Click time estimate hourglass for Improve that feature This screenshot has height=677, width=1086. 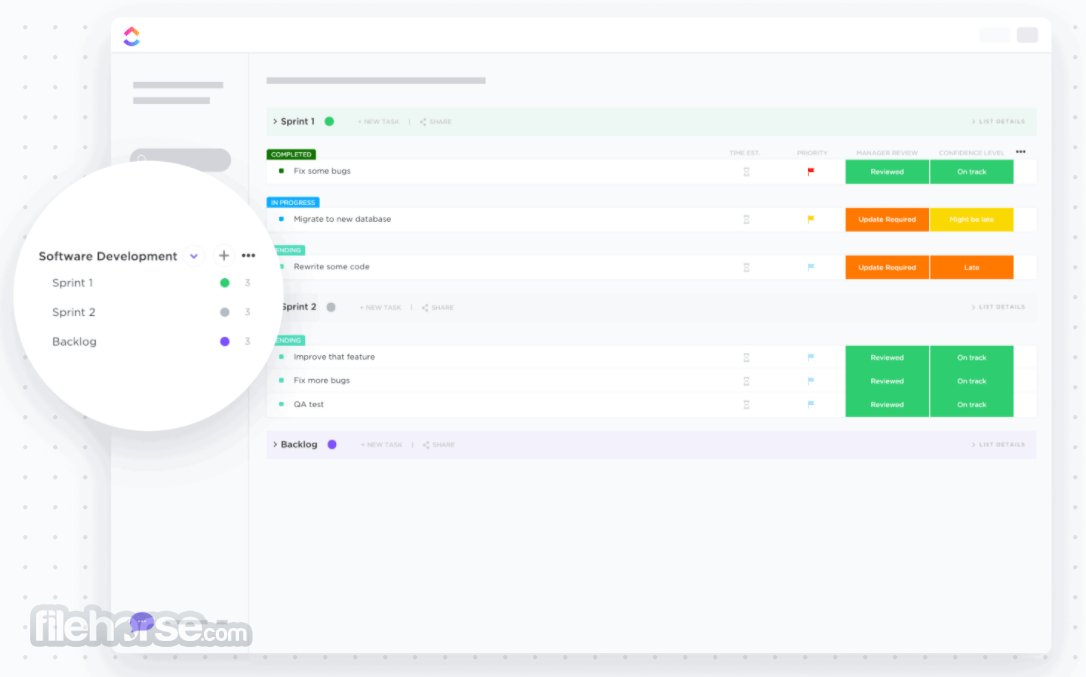(x=746, y=358)
